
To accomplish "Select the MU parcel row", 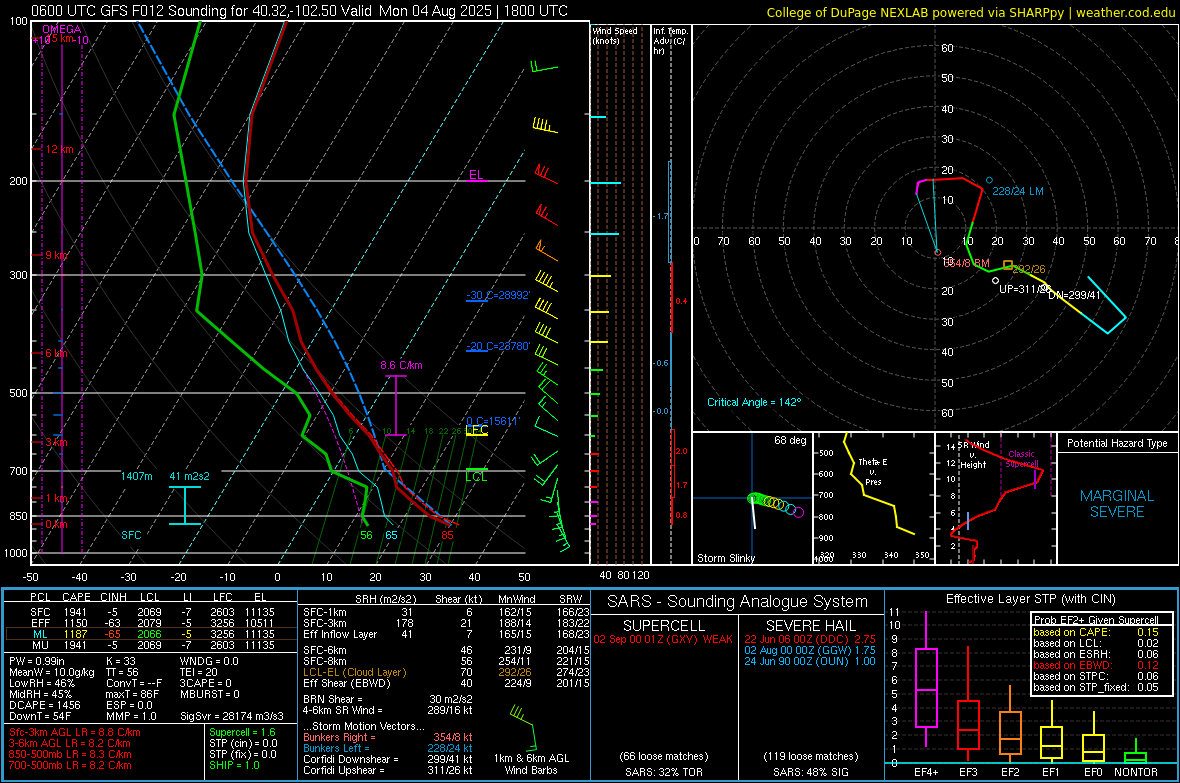I will (153, 645).
